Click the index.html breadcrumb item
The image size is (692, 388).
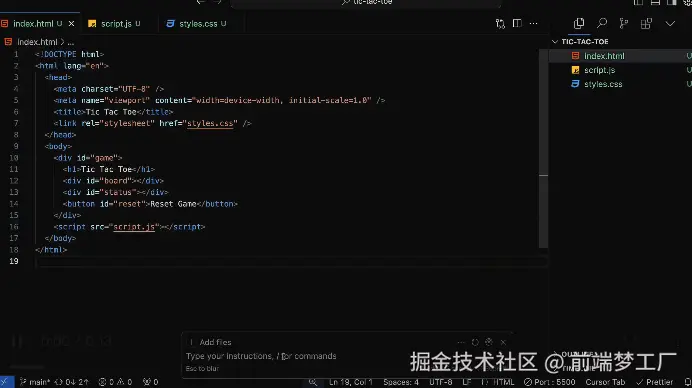pos(37,42)
